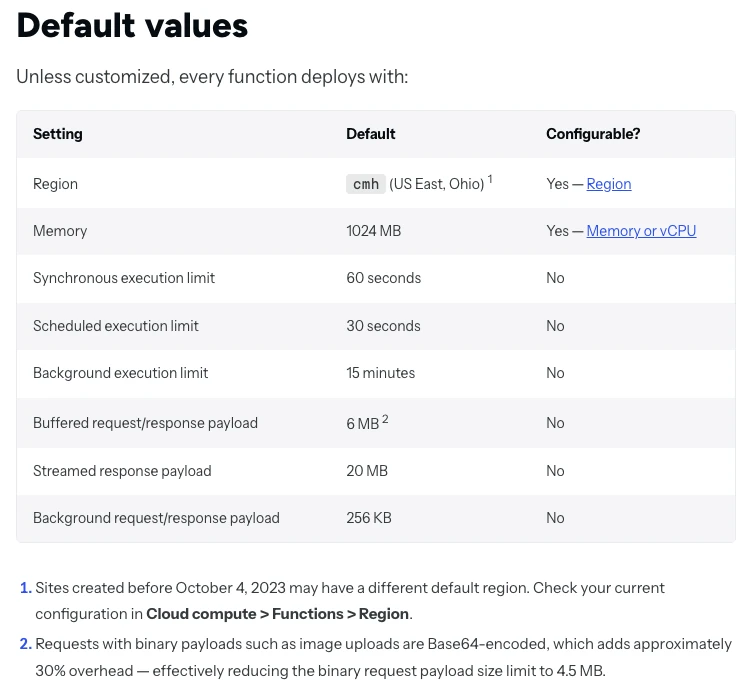Click 'No' in Streamed response payload row
Image resolution: width=755 pixels, height=680 pixels.
(x=555, y=471)
